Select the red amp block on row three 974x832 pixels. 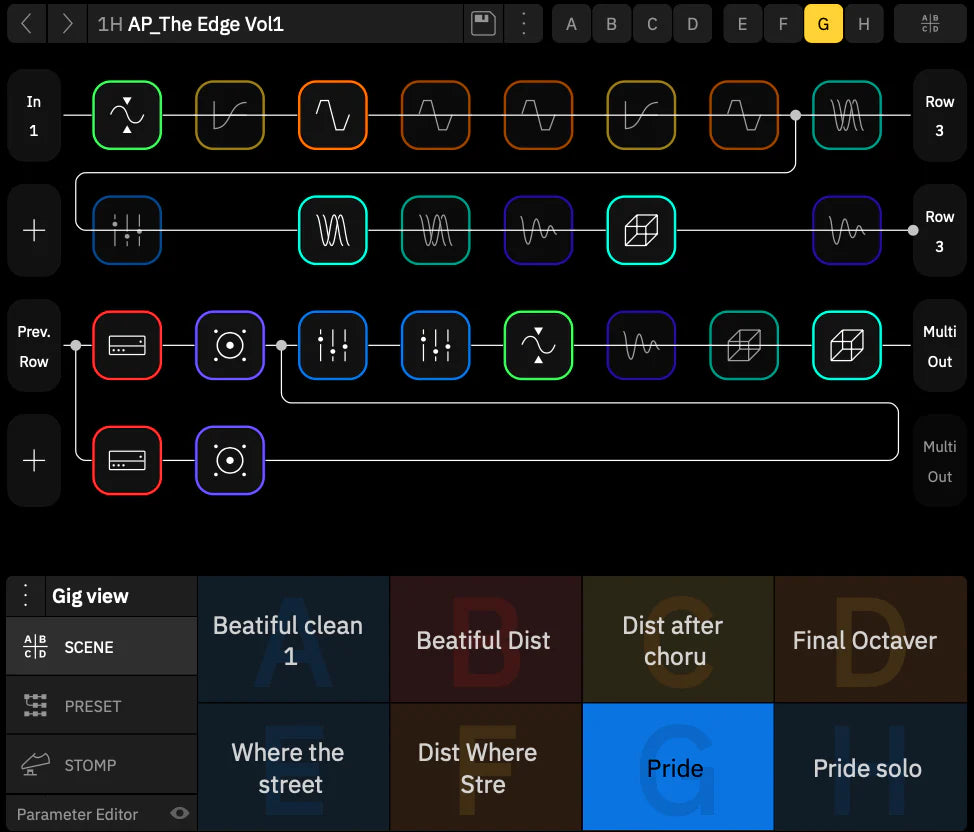click(x=127, y=345)
